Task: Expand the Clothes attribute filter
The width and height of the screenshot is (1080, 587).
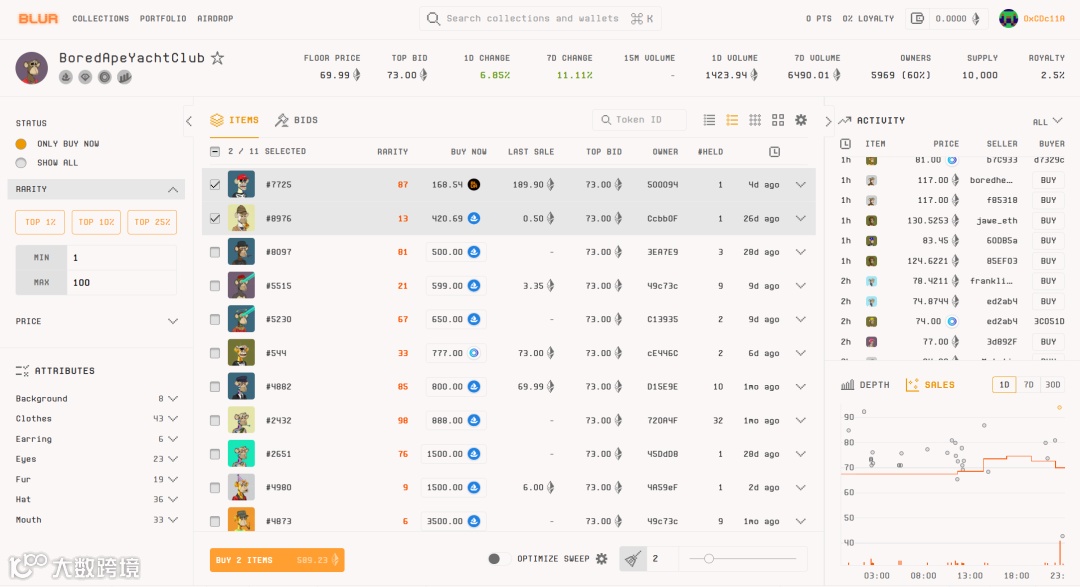Action: (173, 419)
